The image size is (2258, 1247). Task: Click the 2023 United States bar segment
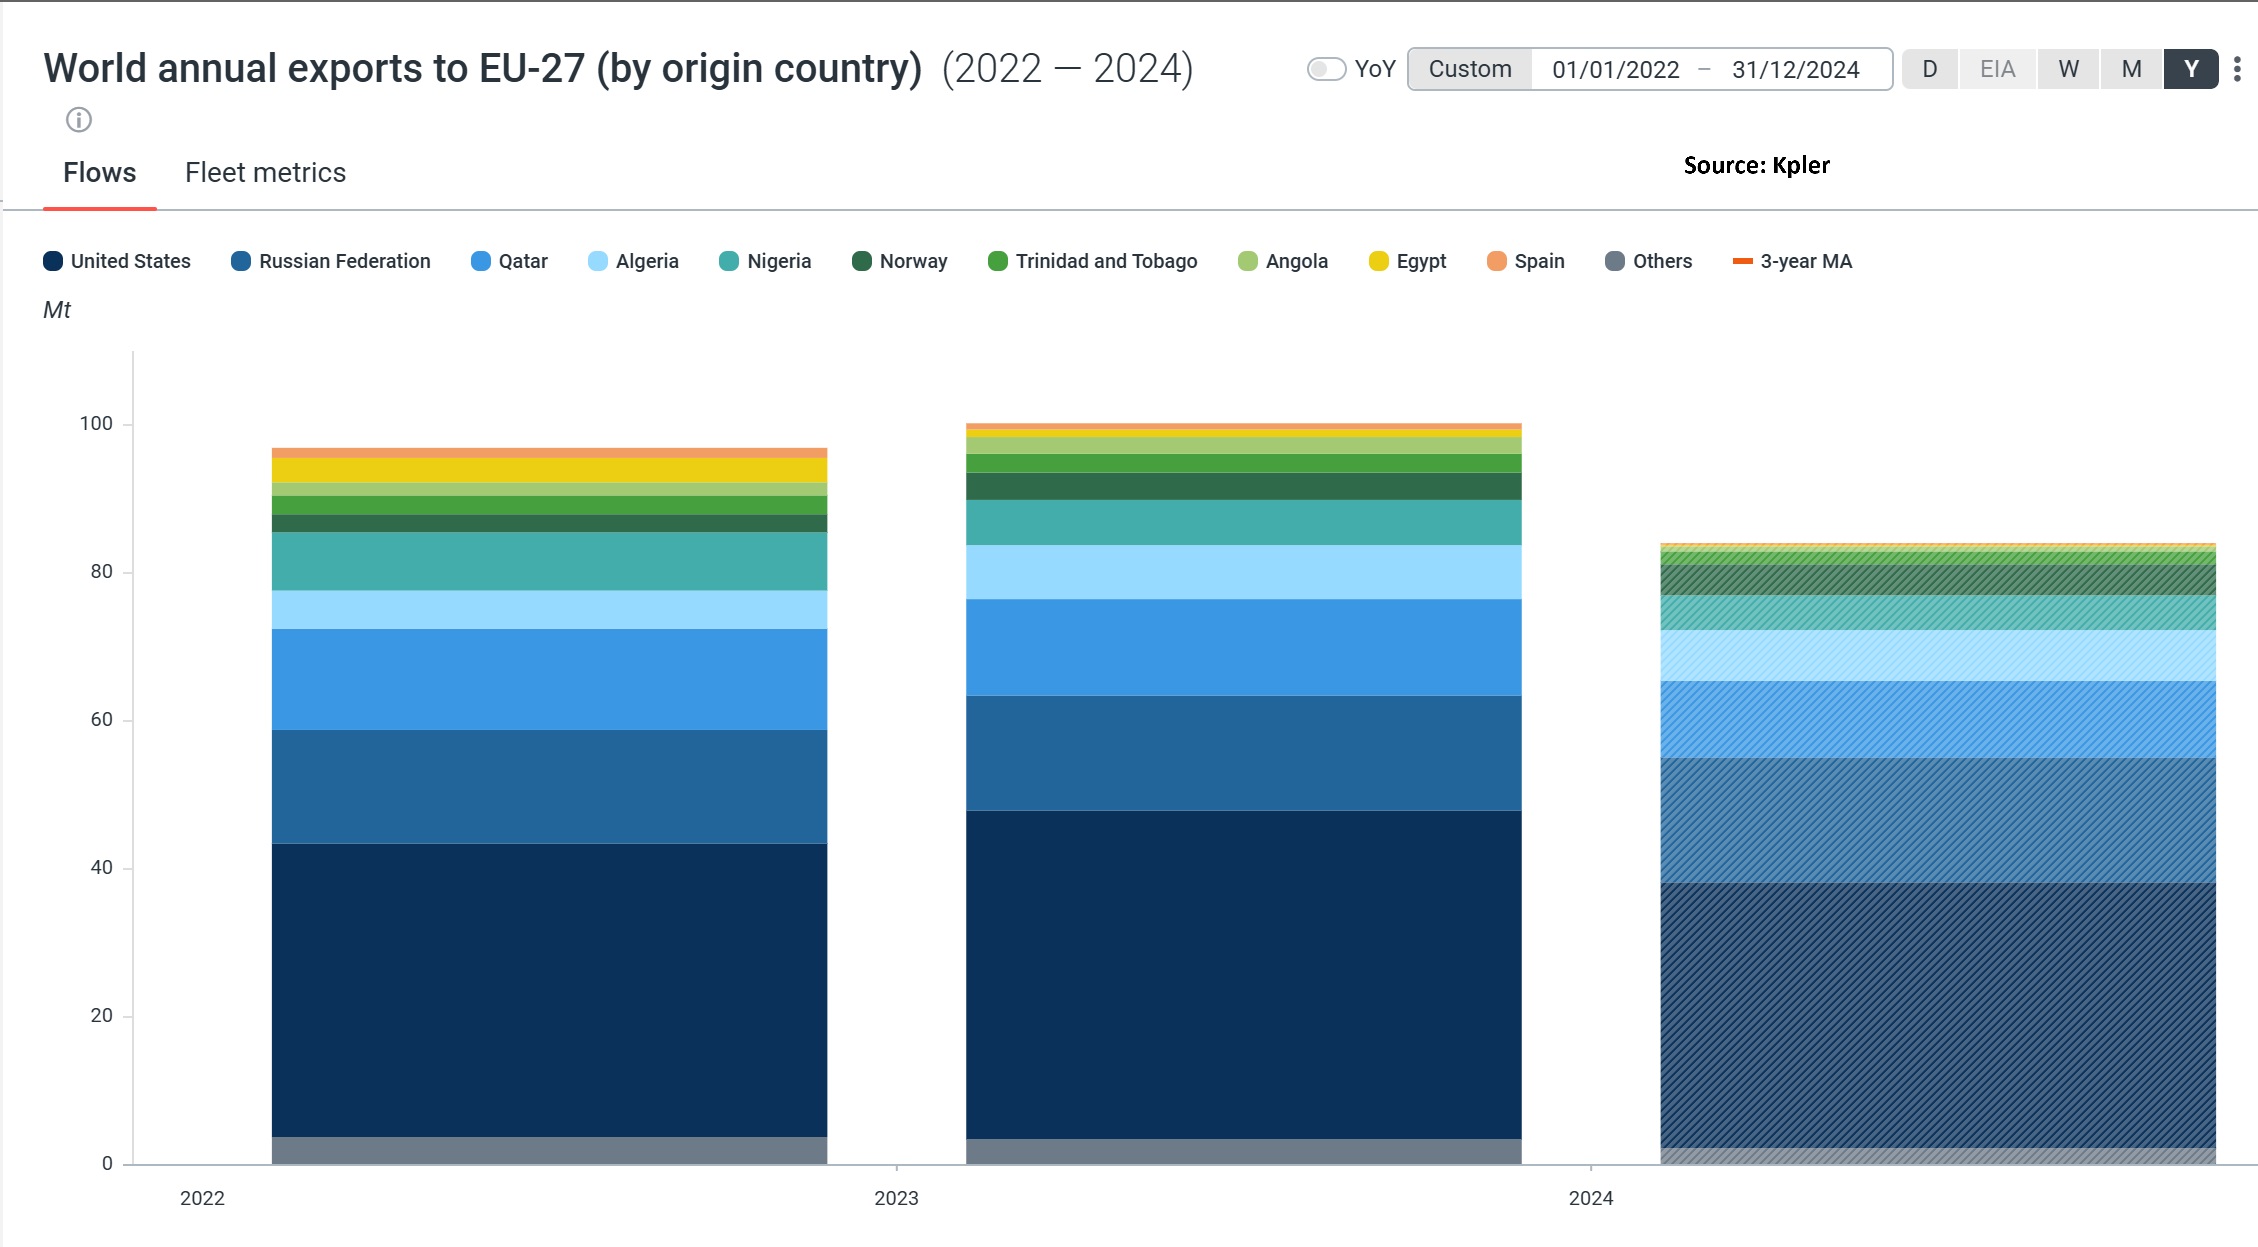pyautogui.click(x=1243, y=974)
